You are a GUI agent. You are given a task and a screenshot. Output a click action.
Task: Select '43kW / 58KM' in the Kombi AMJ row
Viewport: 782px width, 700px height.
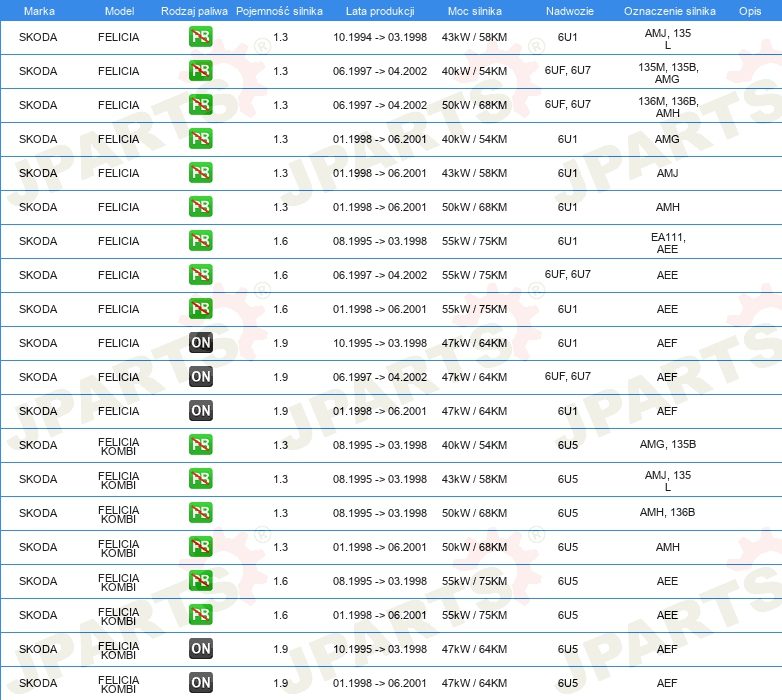tap(474, 479)
